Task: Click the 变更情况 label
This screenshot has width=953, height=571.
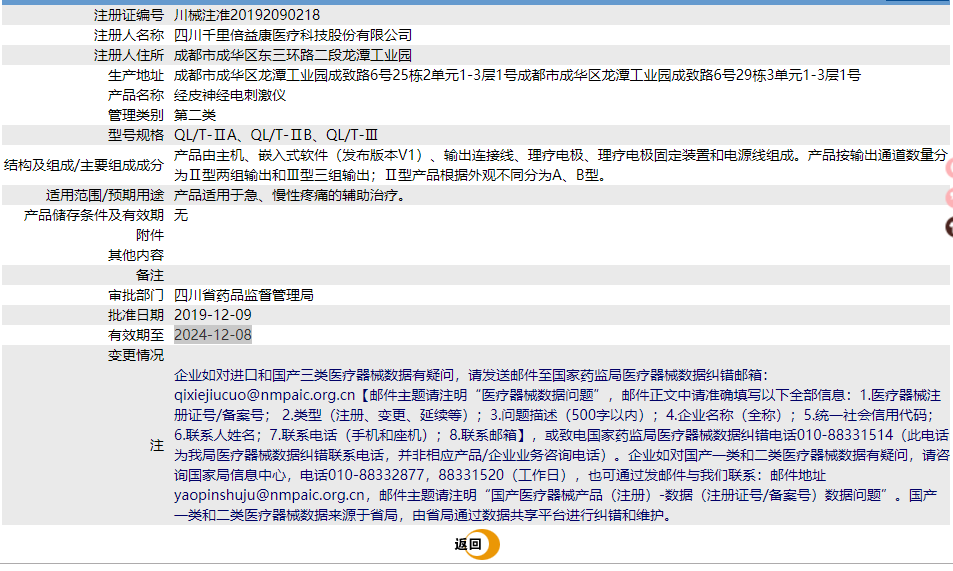Action: pos(136,355)
